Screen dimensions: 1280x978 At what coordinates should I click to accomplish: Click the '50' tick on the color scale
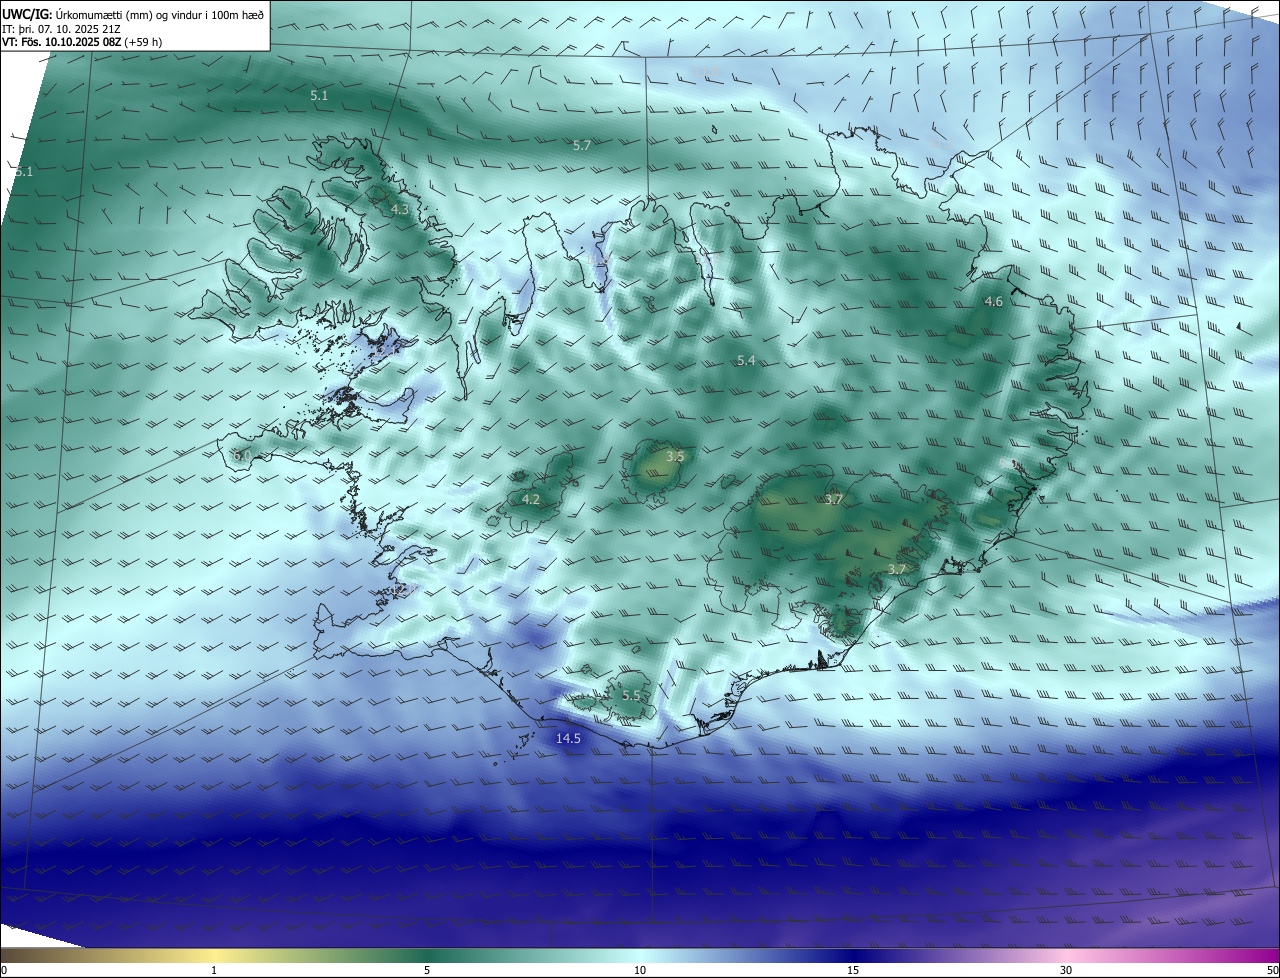tap(1272, 970)
